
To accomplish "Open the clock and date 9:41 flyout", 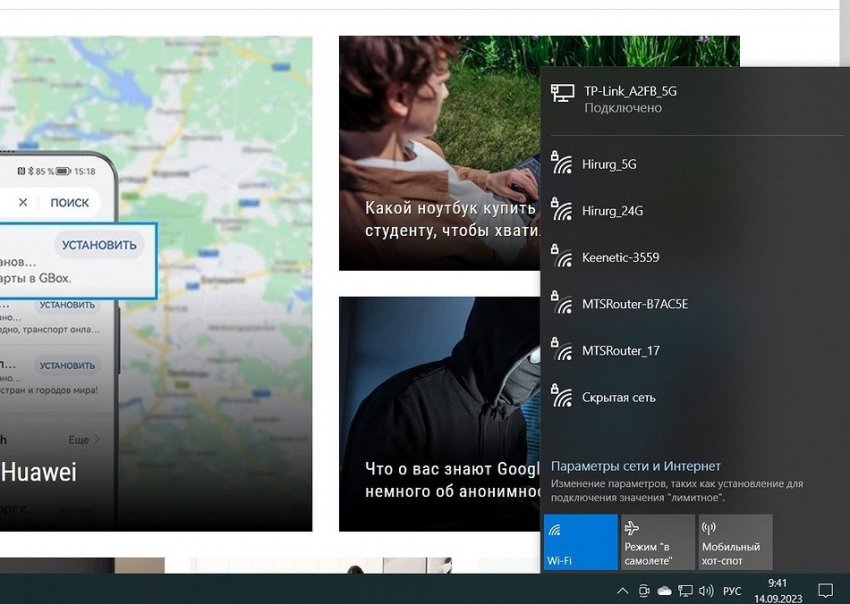I will (777, 589).
